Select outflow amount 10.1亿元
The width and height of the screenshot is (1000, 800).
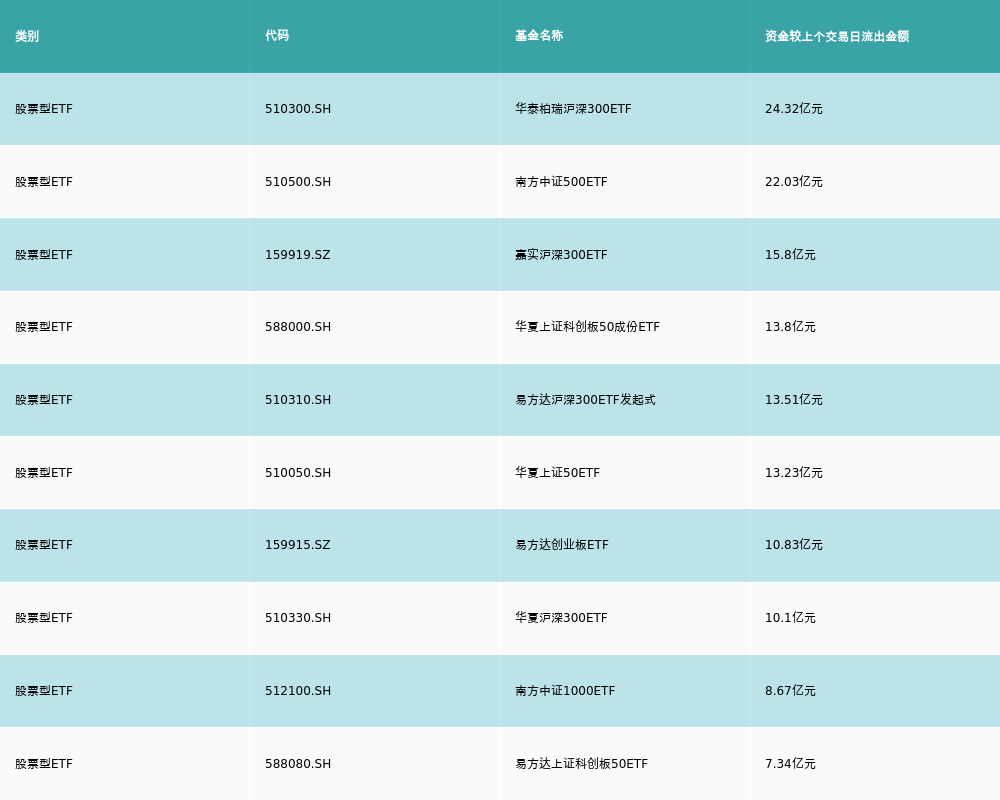coord(790,618)
